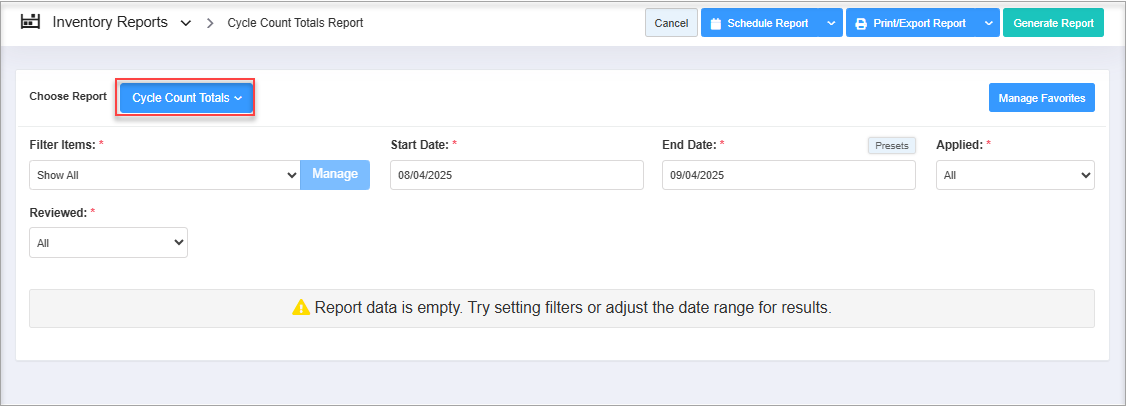Screen dimensions: 1126x406
Task: Click the Manage Favorites button
Action: 1041,98
